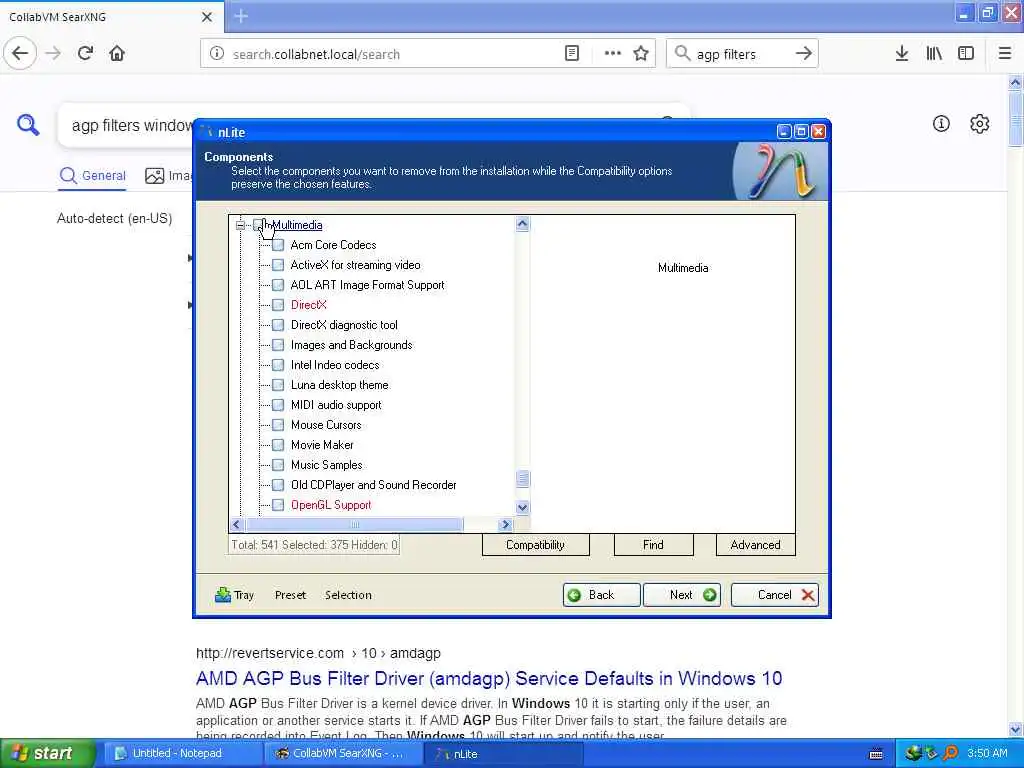
Task: Go Back in nLite wizard
Action: point(601,595)
